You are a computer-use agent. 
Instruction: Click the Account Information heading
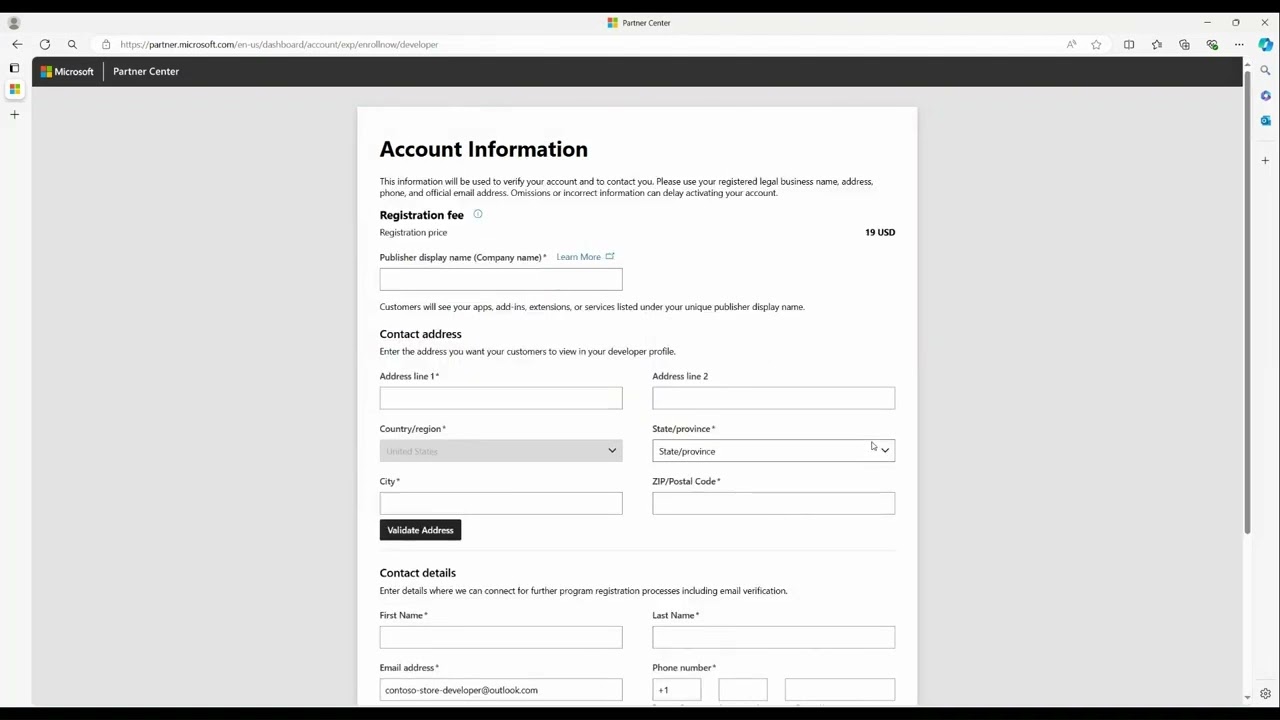[x=483, y=149]
